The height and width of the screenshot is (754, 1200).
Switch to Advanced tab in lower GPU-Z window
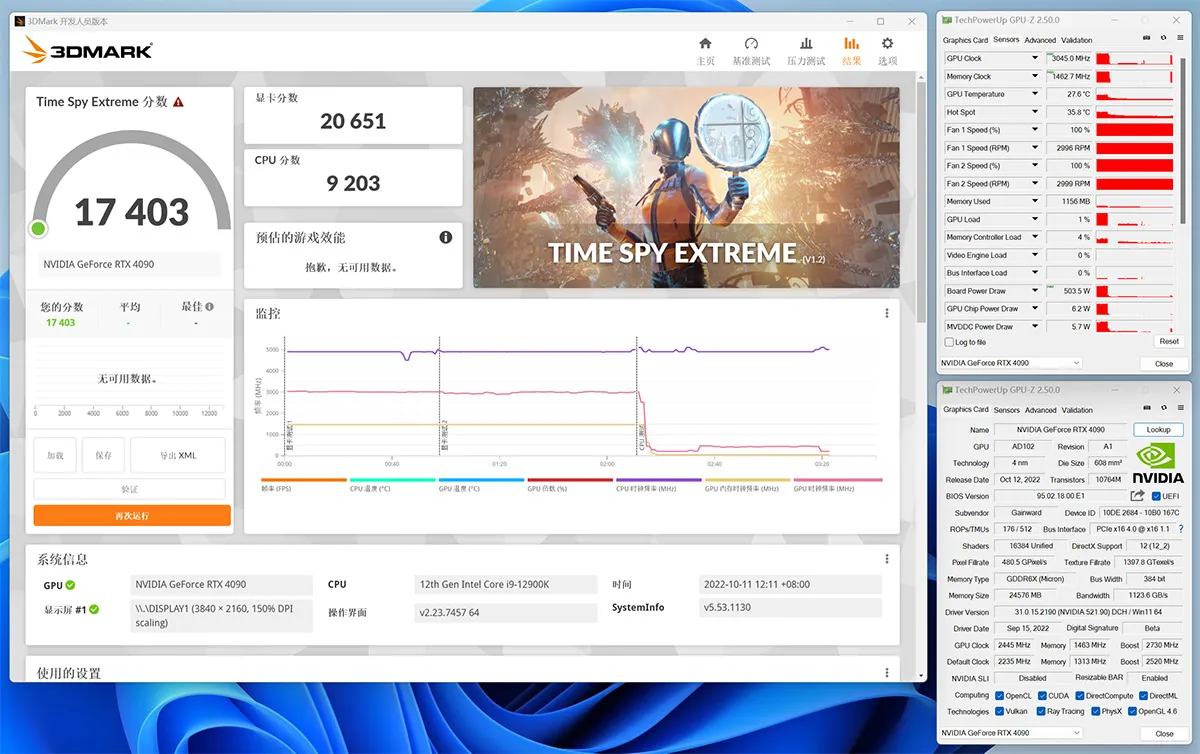[x=1040, y=410]
